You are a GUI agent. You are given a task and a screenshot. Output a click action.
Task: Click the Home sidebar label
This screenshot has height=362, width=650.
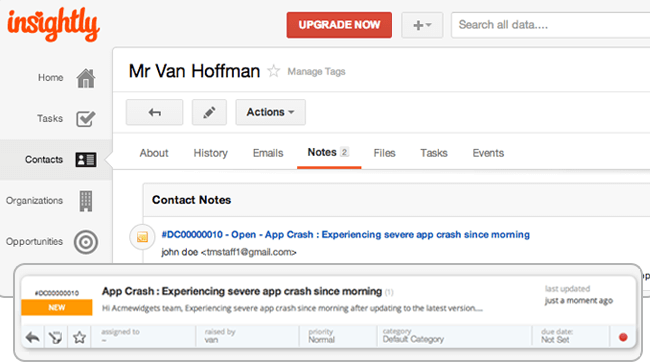pos(51,78)
